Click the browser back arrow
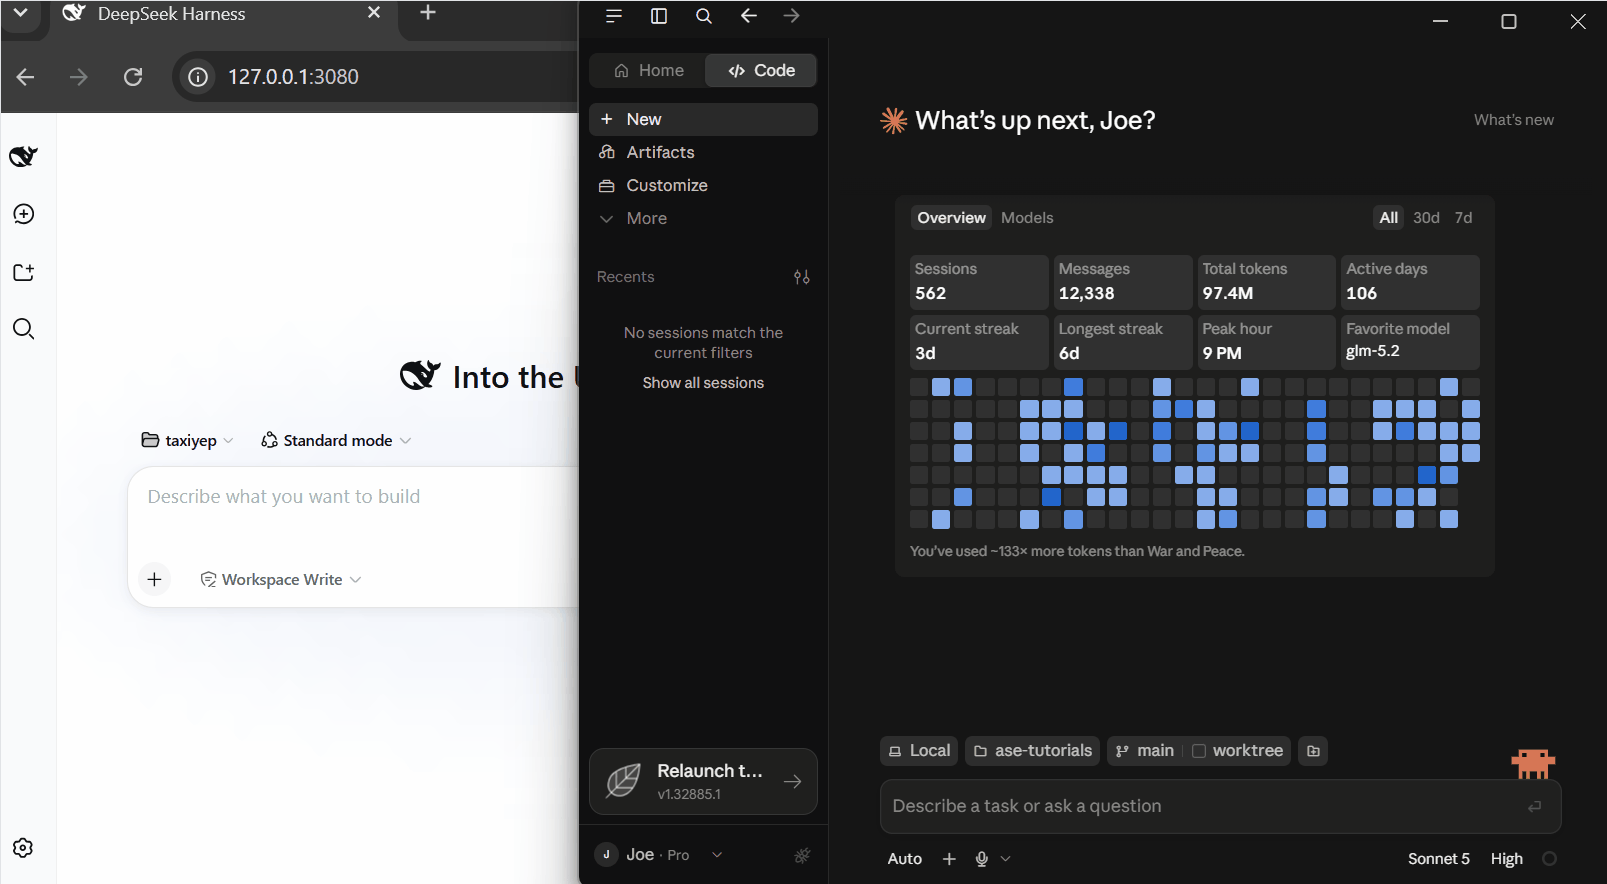 point(26,77)
